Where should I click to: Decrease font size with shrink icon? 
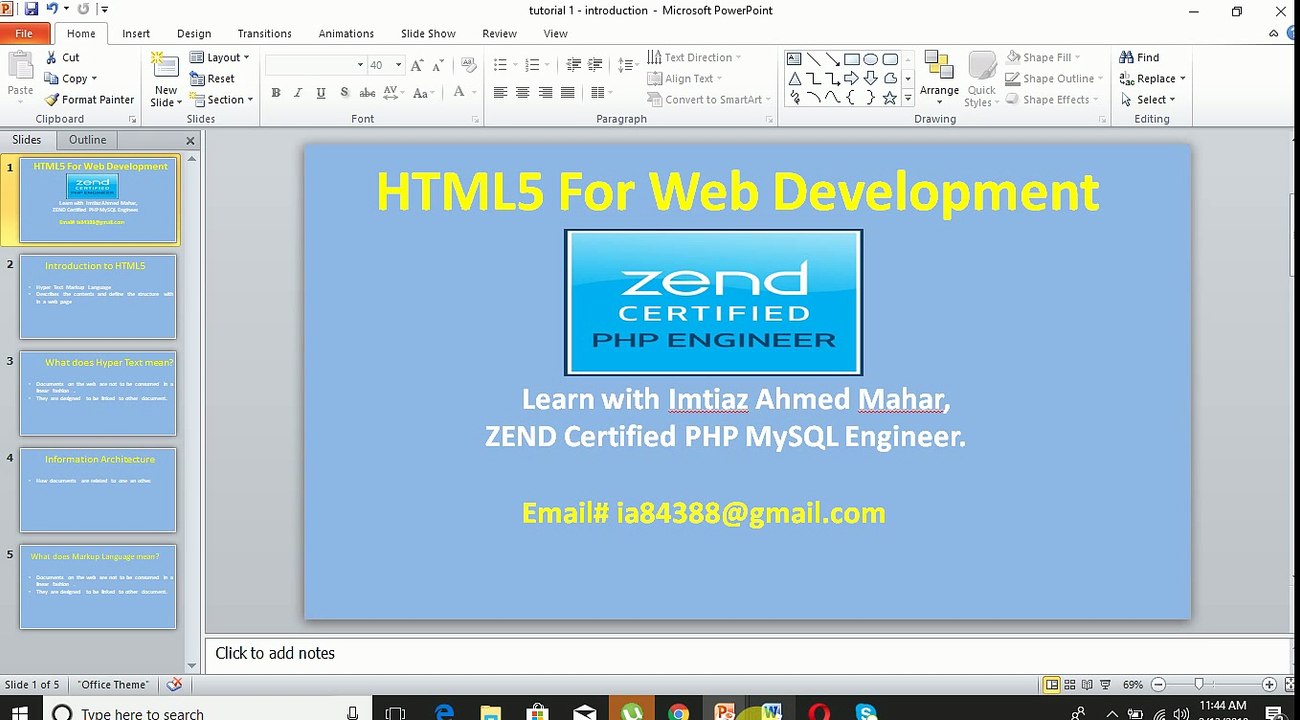pos(438,65)
